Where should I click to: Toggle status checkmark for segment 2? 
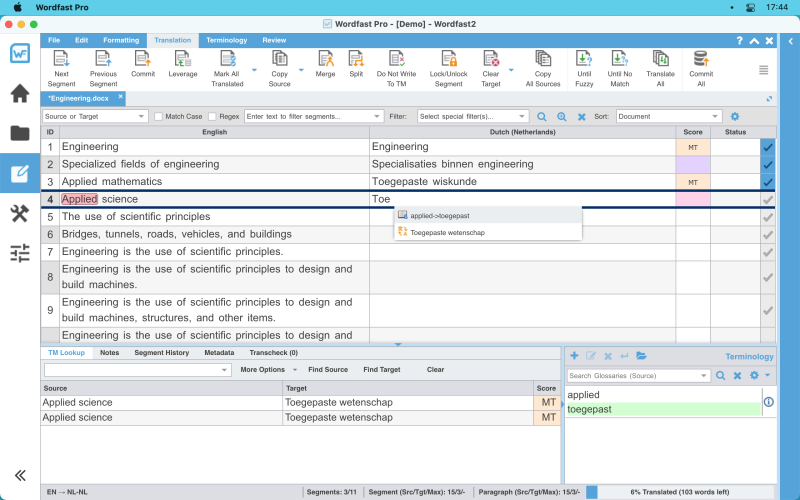(767, 164)
